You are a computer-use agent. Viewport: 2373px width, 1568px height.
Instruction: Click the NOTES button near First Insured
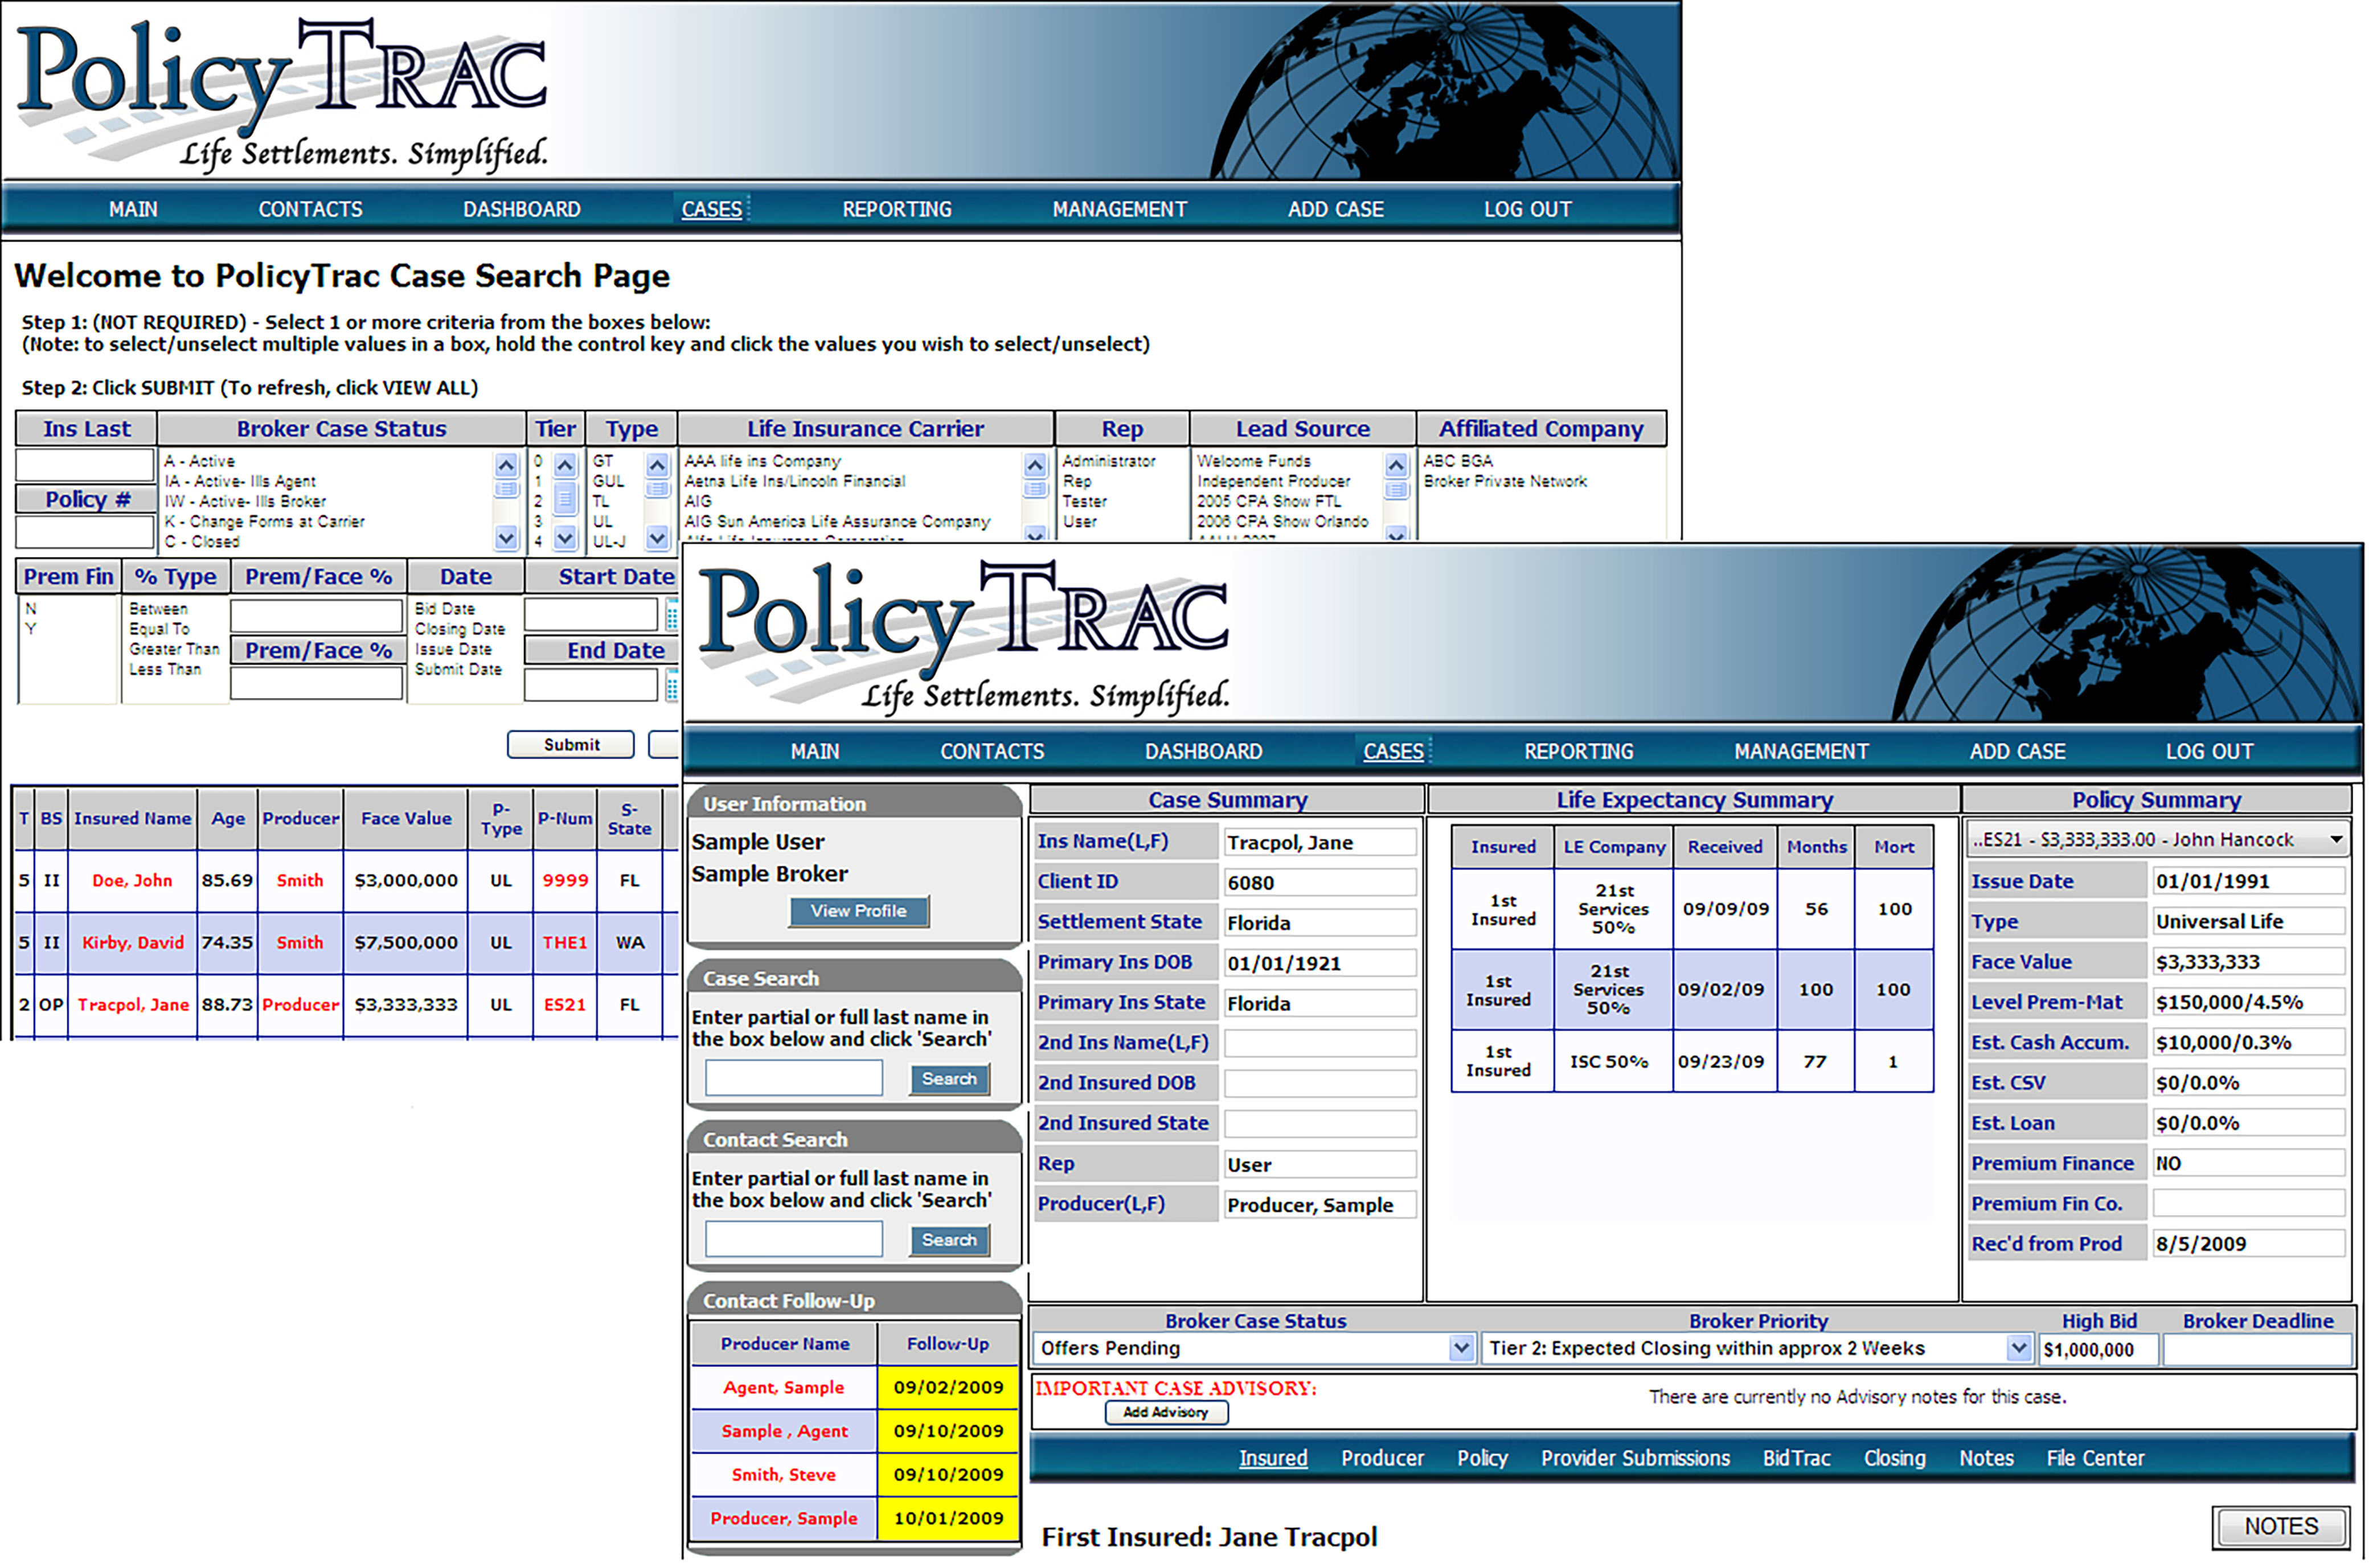[x=2280, y=1527]
